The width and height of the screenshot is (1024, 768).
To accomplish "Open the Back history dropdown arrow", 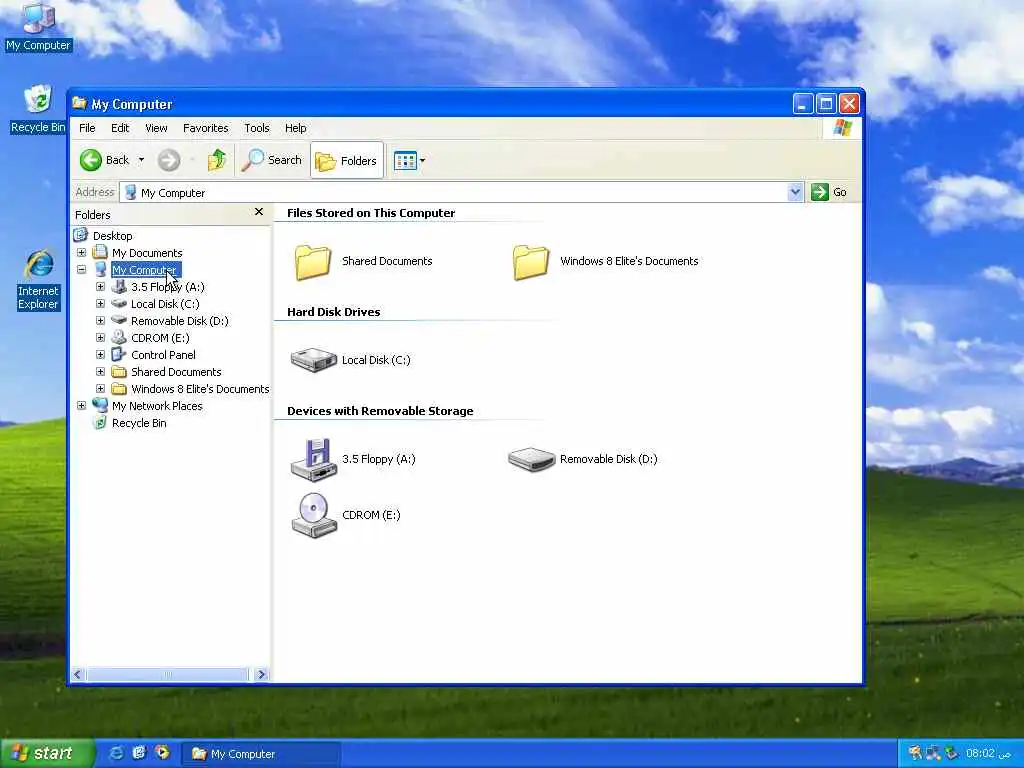I will coord(141,160).
